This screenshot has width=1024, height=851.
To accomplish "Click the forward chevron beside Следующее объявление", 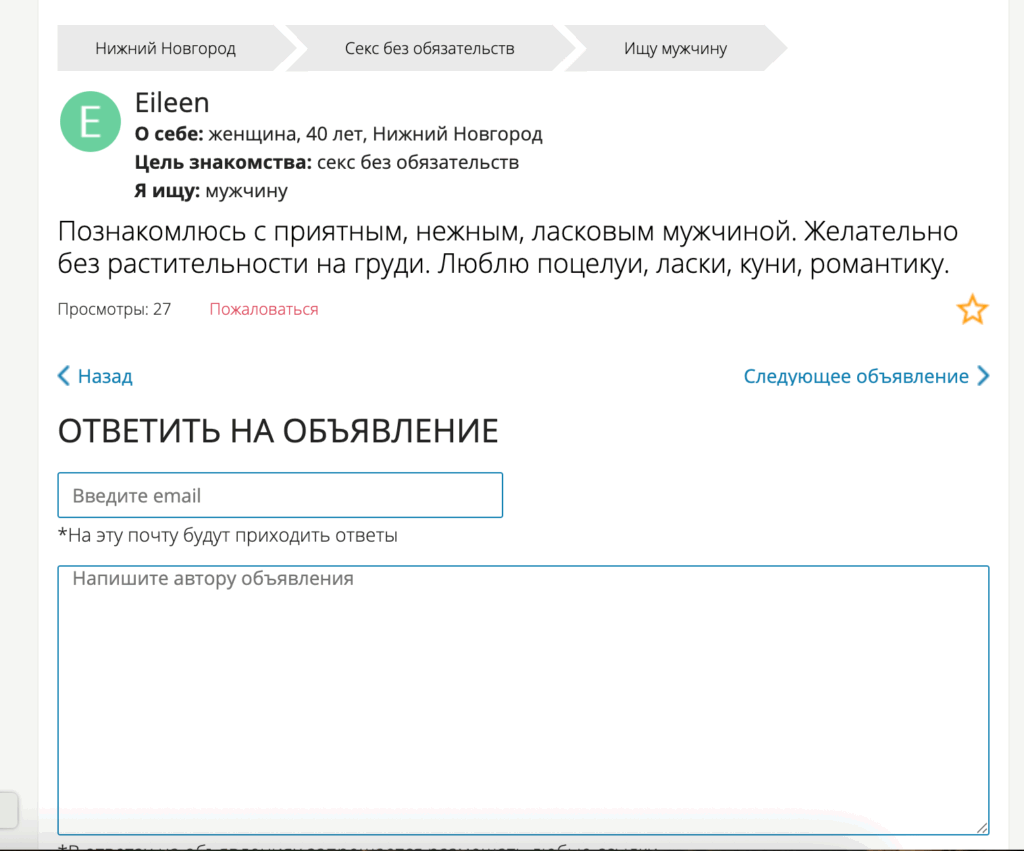I will pyautogui.click(x=983, y=377).
